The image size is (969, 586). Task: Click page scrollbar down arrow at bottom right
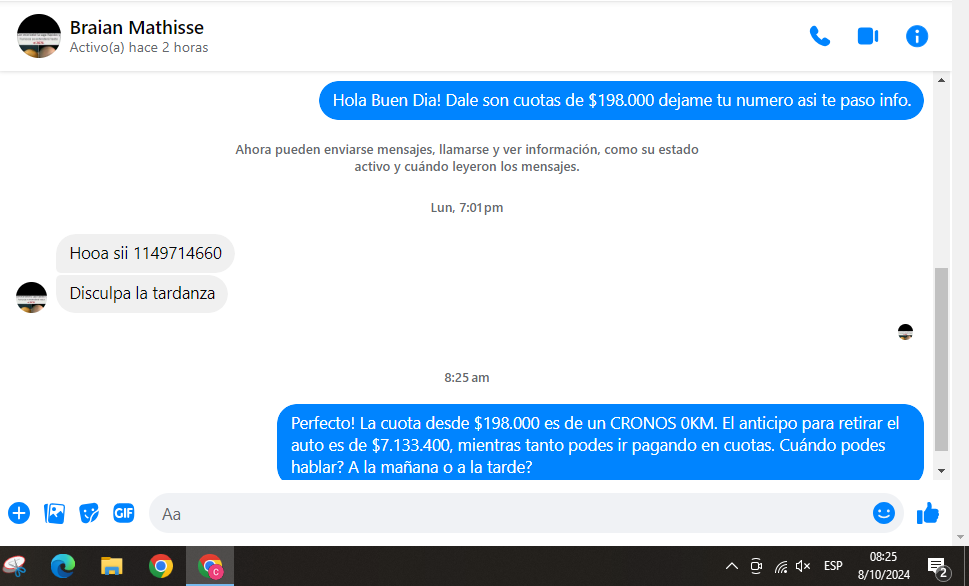[x=960, y=538]
